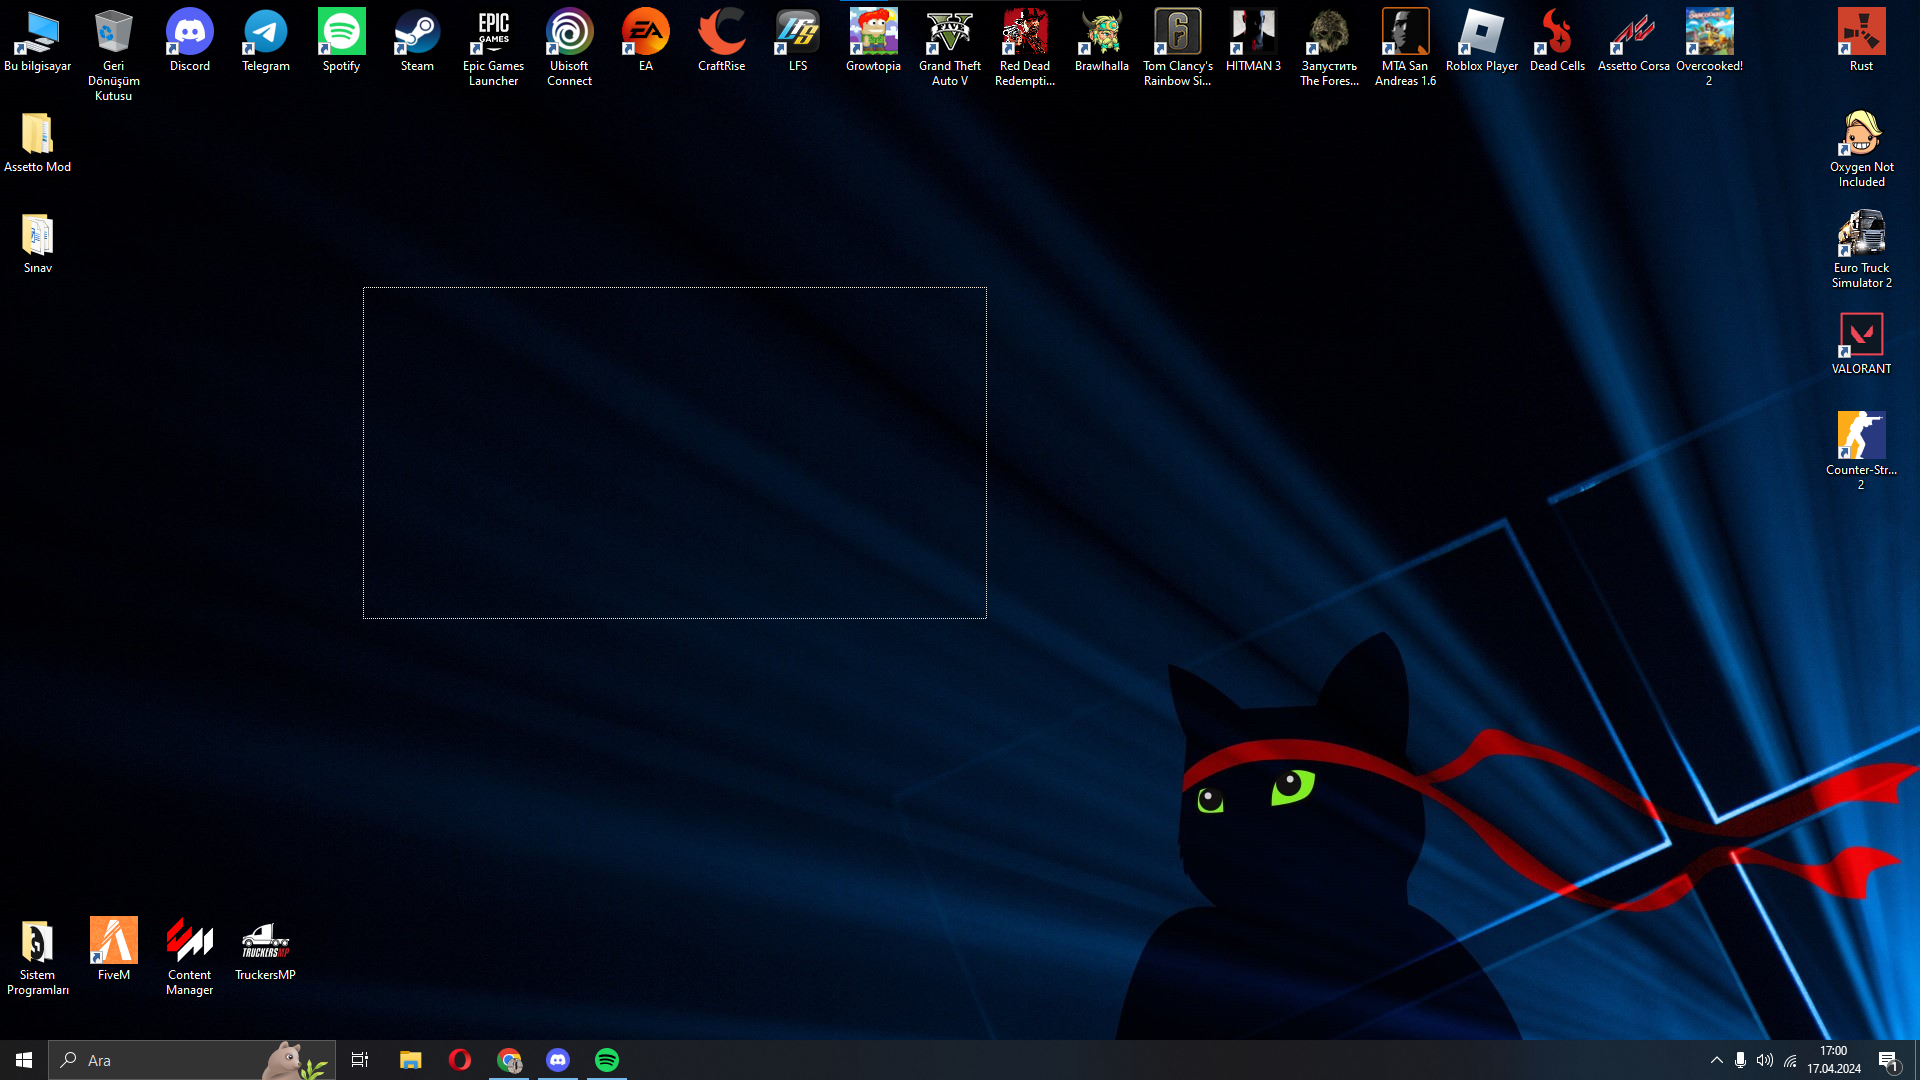Image resolution: width=1920 pixels, height=1080 pixels.
Task: Select the Sınav folder
Action: pyautogui.click(x=38, y=243)
